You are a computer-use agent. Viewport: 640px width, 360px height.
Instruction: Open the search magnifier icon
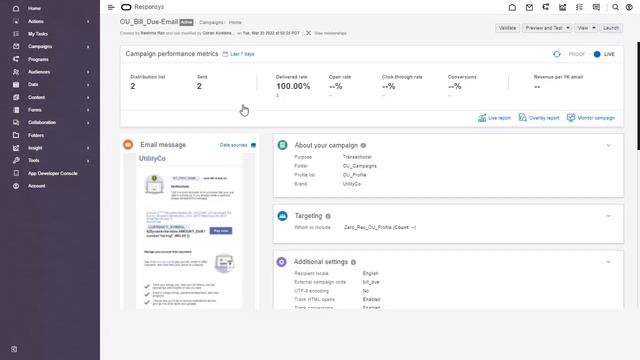pos(615,7)
